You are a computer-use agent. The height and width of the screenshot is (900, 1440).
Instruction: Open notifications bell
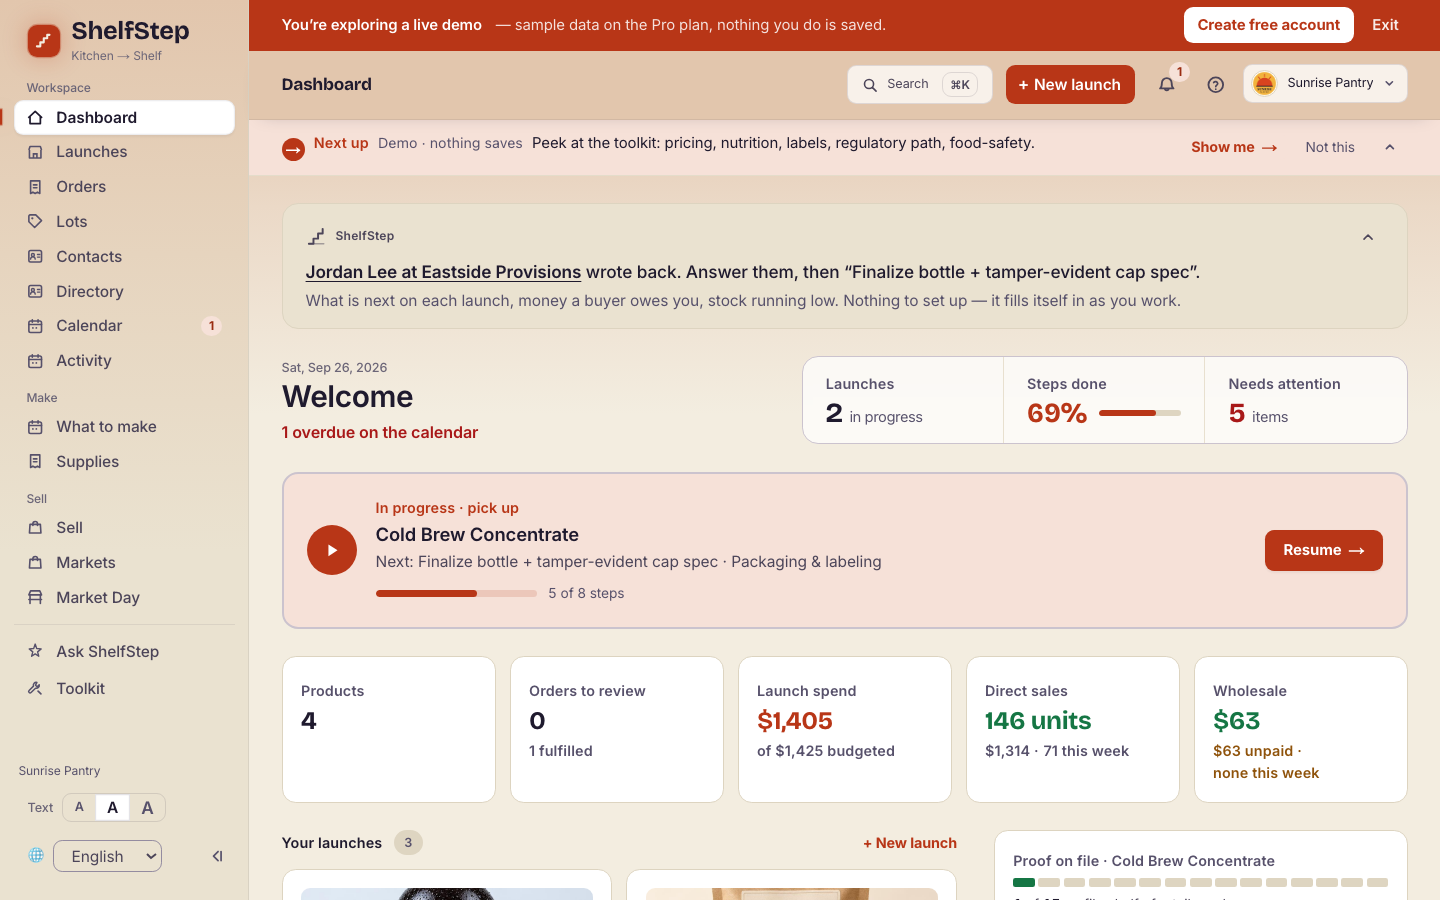click(1167, 85)
